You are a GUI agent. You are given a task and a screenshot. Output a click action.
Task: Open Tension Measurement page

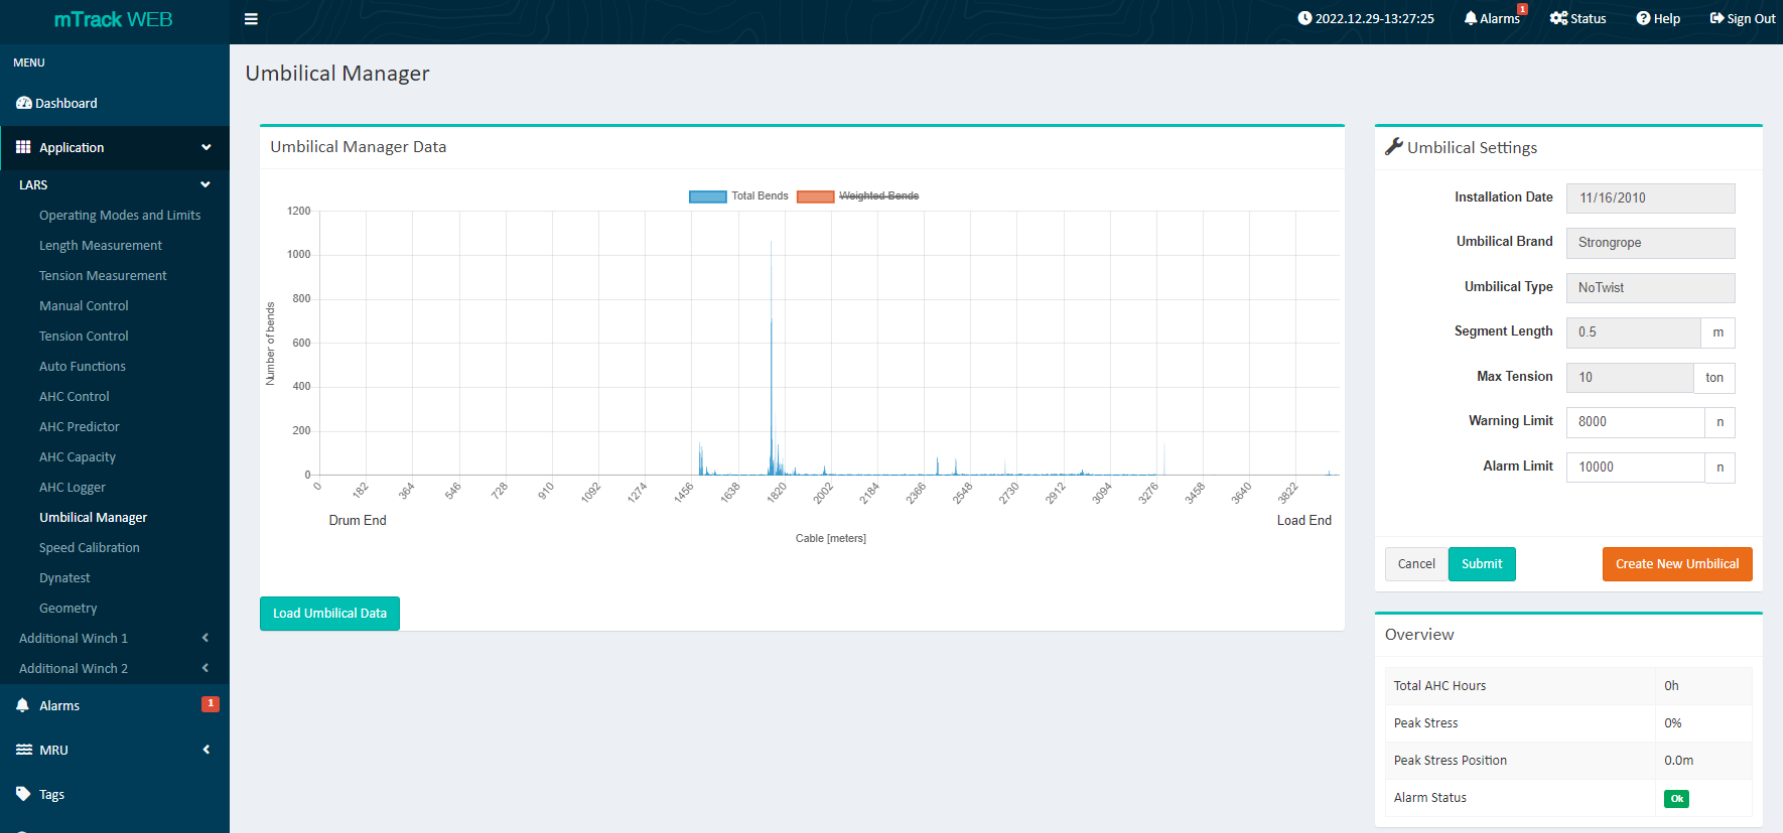pyautogui.click(x=103, y=275)
